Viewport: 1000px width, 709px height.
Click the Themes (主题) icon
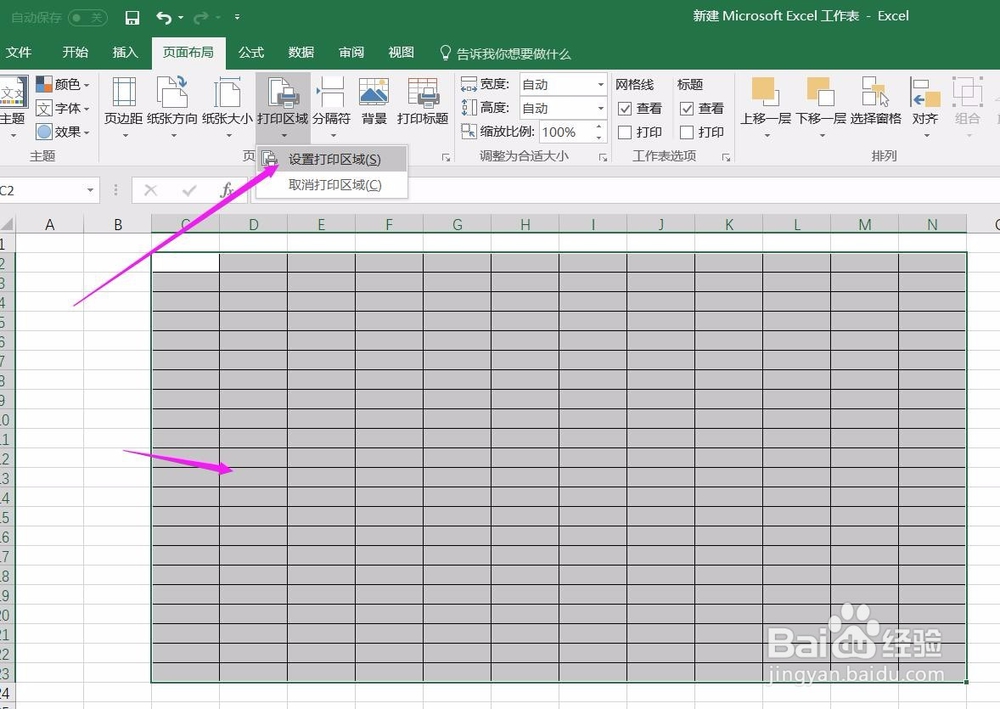(x=13, y=93)
